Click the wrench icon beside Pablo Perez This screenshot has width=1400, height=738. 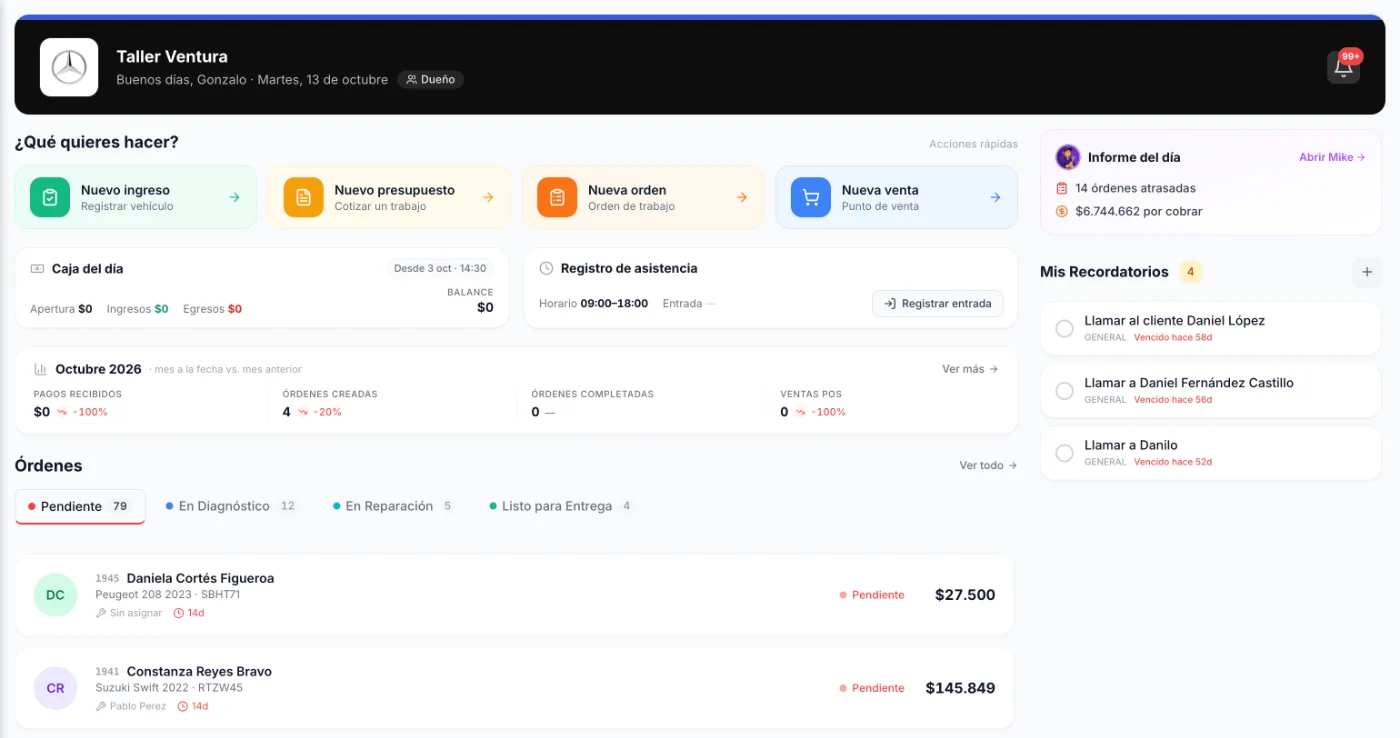(x=101, y=706)
